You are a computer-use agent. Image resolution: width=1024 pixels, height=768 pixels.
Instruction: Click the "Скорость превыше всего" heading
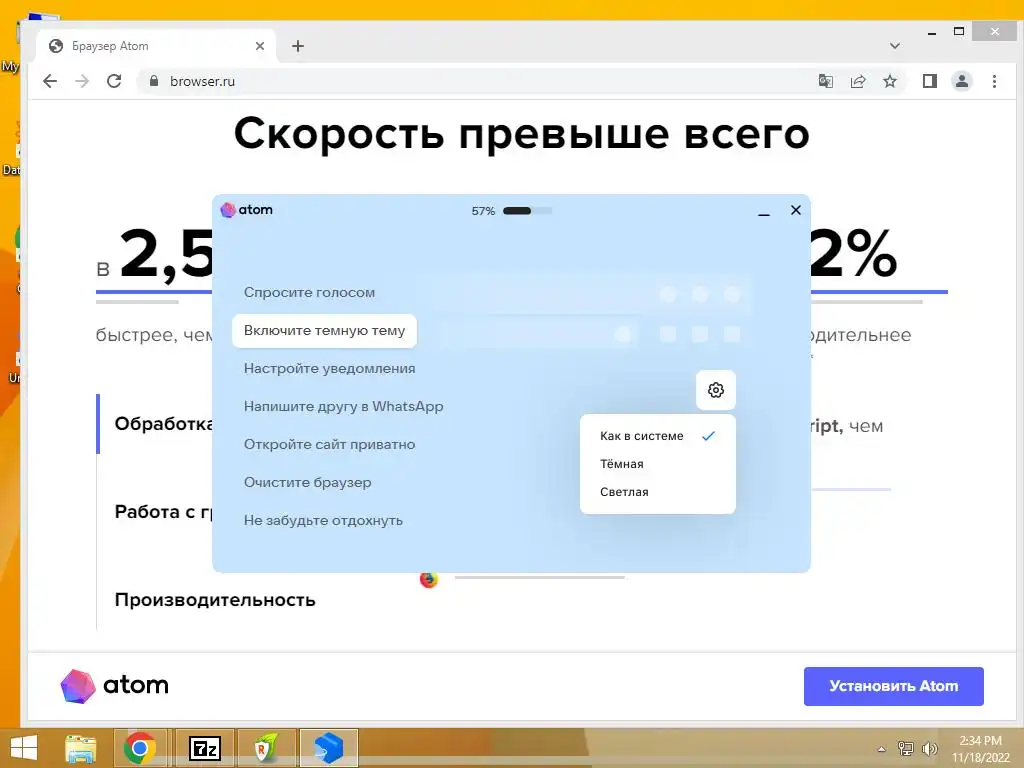522,134
